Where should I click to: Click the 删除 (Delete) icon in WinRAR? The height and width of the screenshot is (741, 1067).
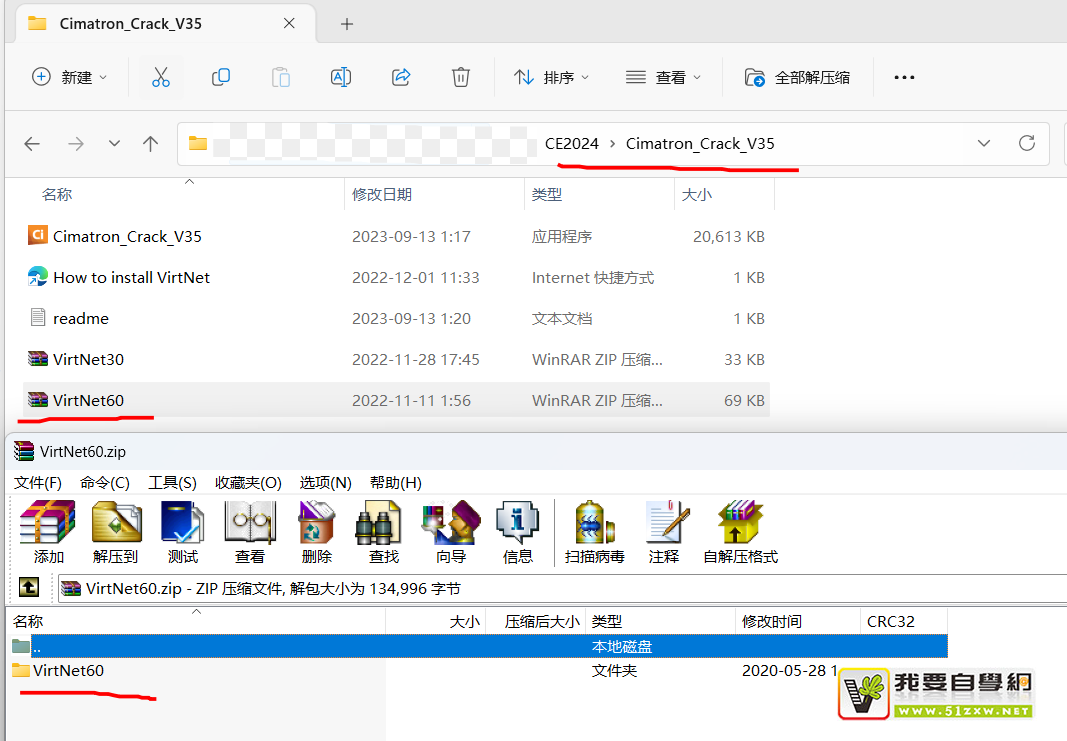[x=316, y=532]
